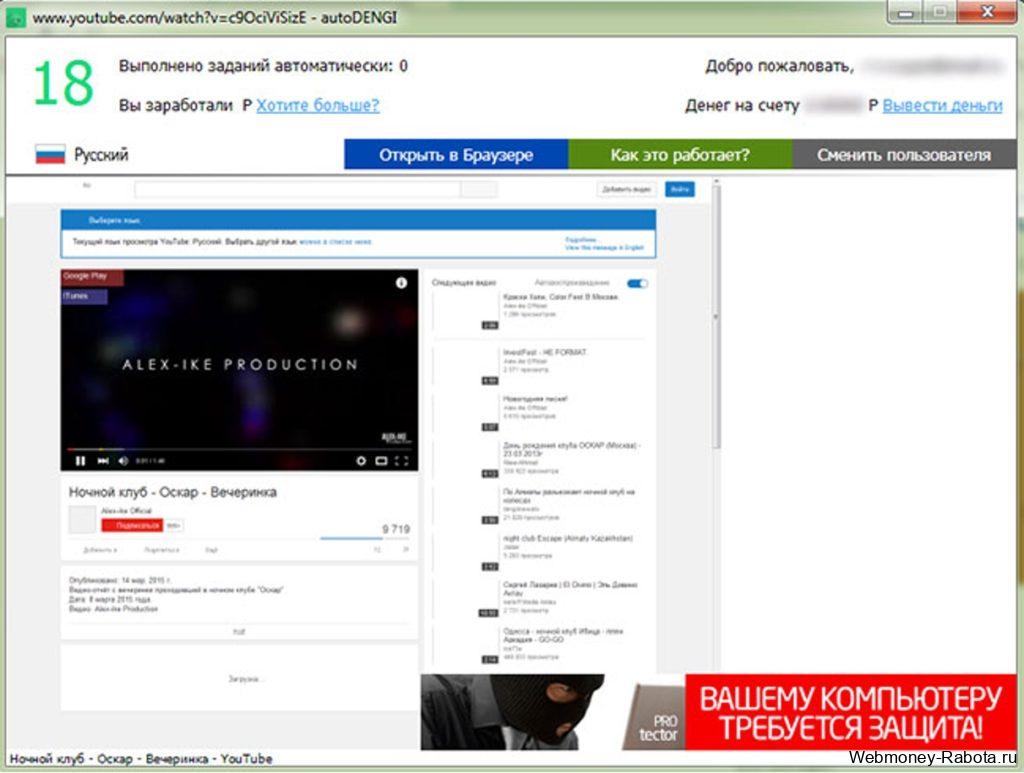Image resolution: width=1024 pixels, height=773 pixels.
Task: Click the Google Play badge on video
Action: [x=91, y=277]
